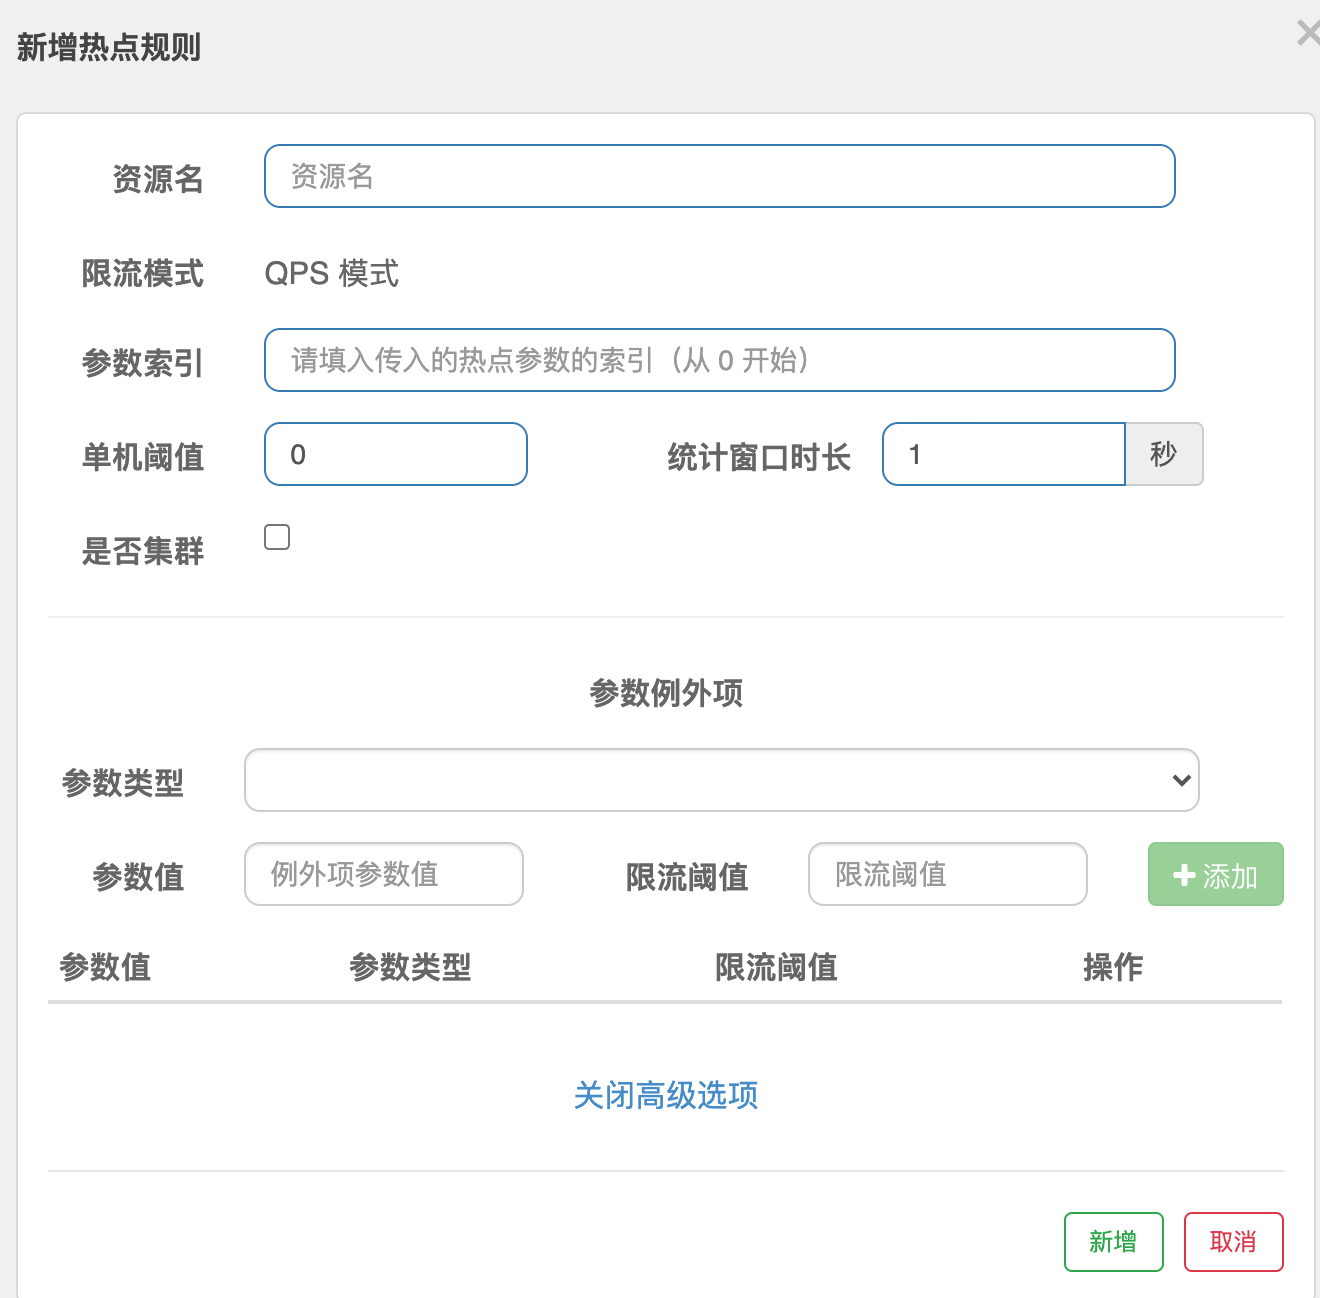
Task: Focus the 资源名 input field
Action: coord(719,176)
